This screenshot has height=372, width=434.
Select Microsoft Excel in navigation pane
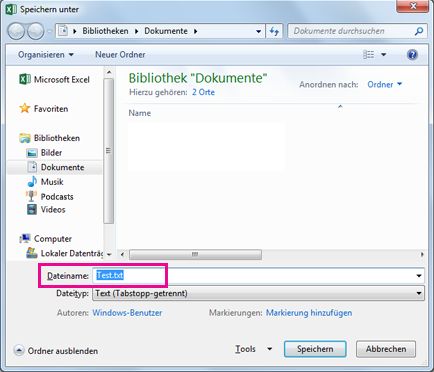55,79
